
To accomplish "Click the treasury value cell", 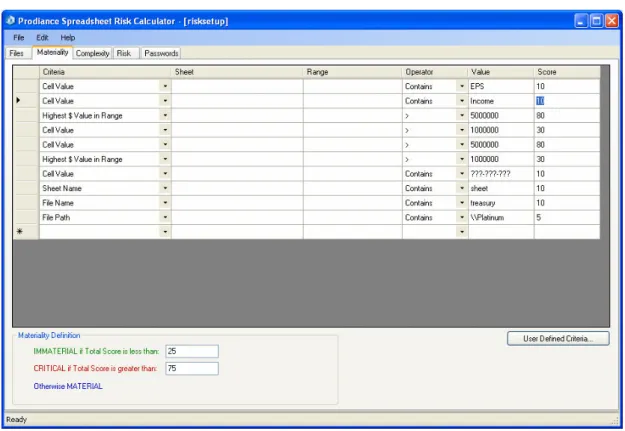I will pyautogui.click(x=501, y=203).
